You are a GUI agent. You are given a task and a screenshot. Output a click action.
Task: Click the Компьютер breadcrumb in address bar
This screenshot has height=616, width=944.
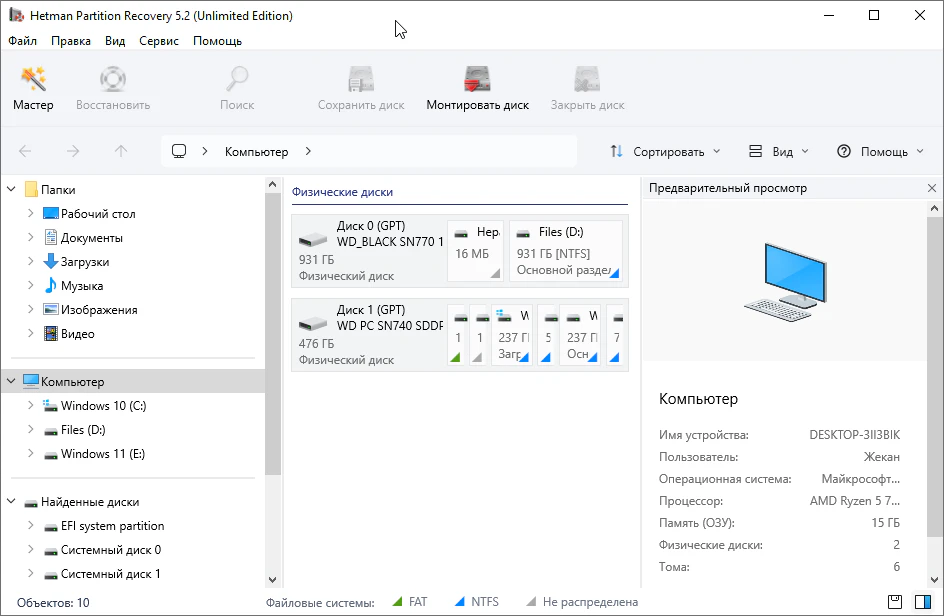coord(256,152)
